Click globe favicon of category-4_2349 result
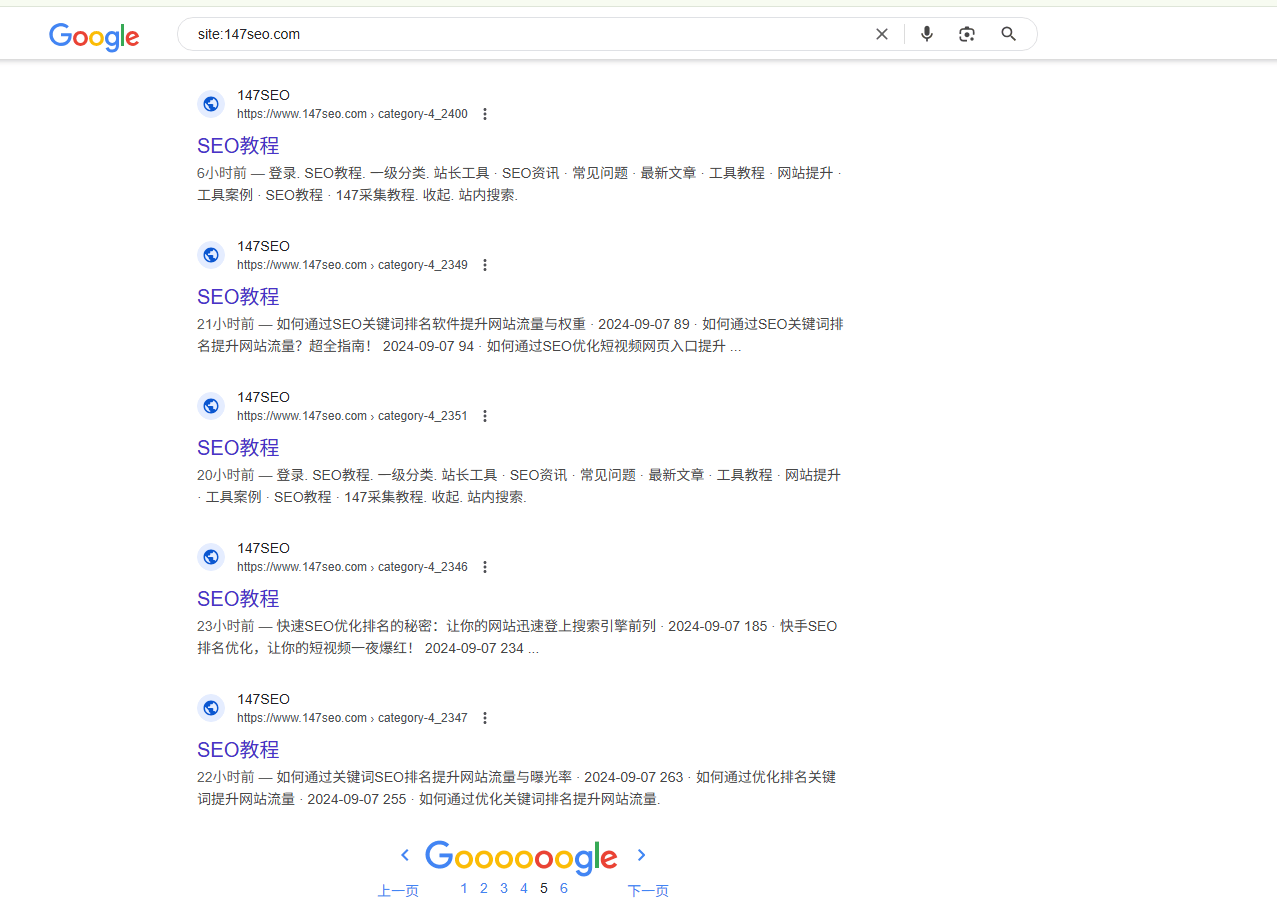This screenshot has height=908, width=1277. point(211,255)
